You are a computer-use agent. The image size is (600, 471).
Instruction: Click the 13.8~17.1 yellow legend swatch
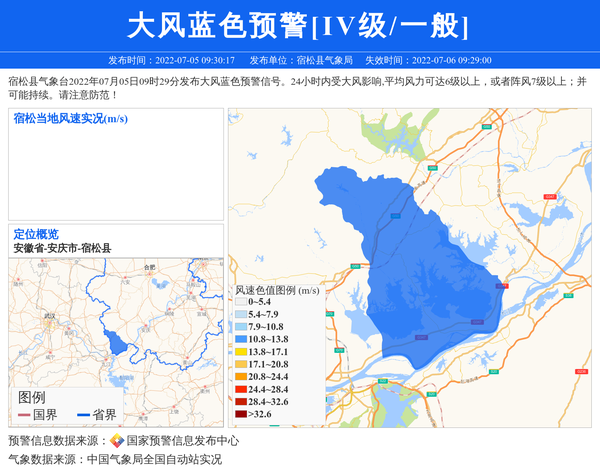240,352
